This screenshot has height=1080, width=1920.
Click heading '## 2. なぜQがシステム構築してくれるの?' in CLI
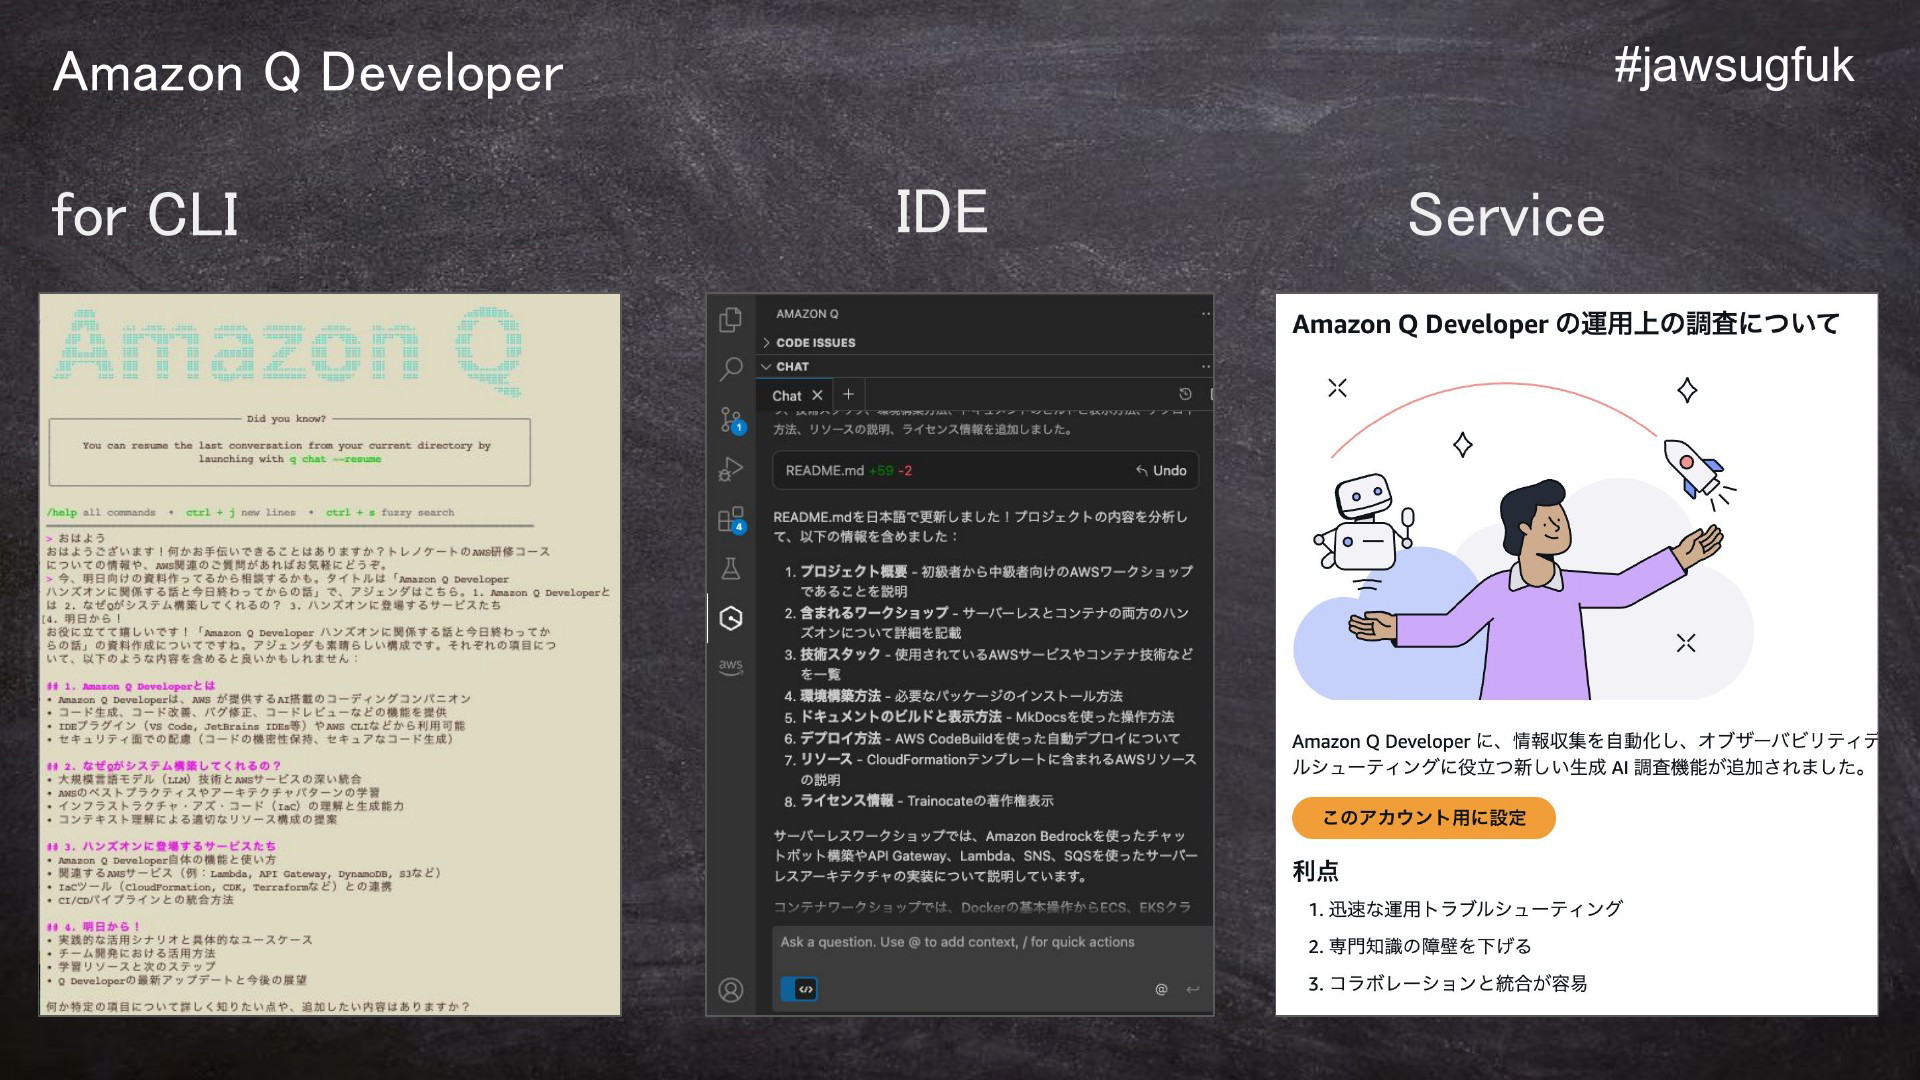coord(164,766)
